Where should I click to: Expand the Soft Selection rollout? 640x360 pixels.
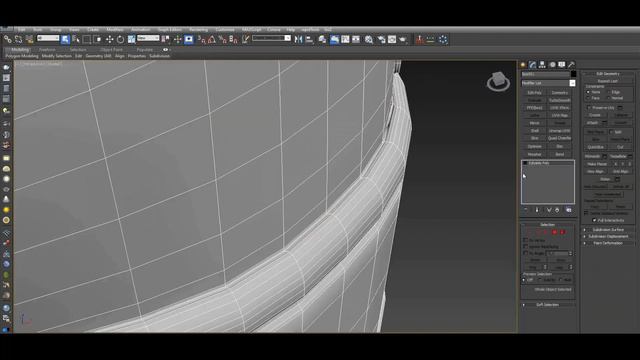(548, 305)
